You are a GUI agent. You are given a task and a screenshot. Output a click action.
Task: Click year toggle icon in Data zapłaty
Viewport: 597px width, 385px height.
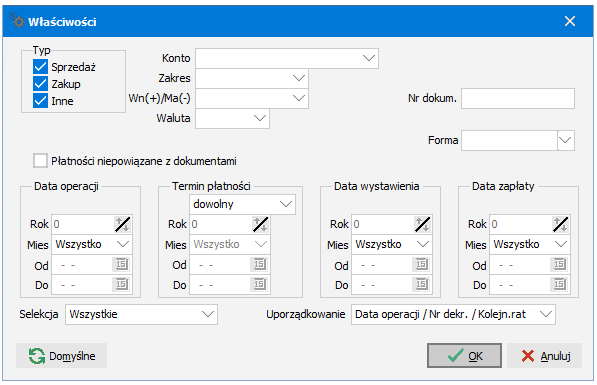click(560, 224)
